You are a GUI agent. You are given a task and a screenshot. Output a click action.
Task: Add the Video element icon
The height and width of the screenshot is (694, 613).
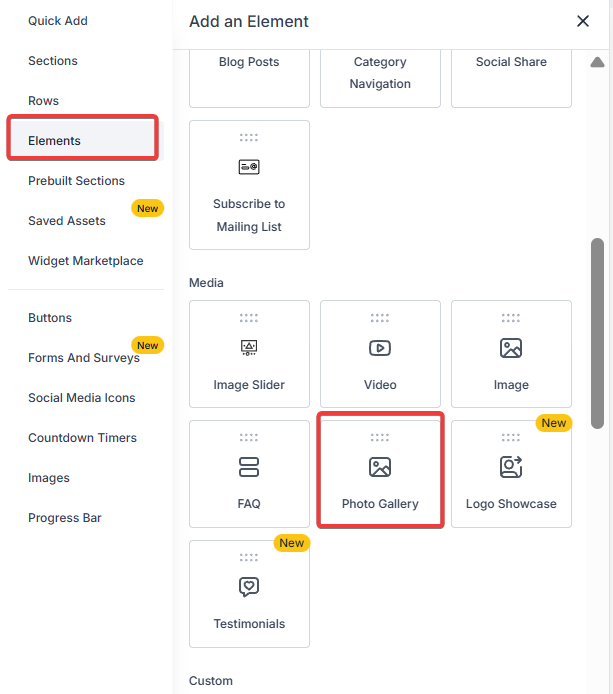point(380,348)
